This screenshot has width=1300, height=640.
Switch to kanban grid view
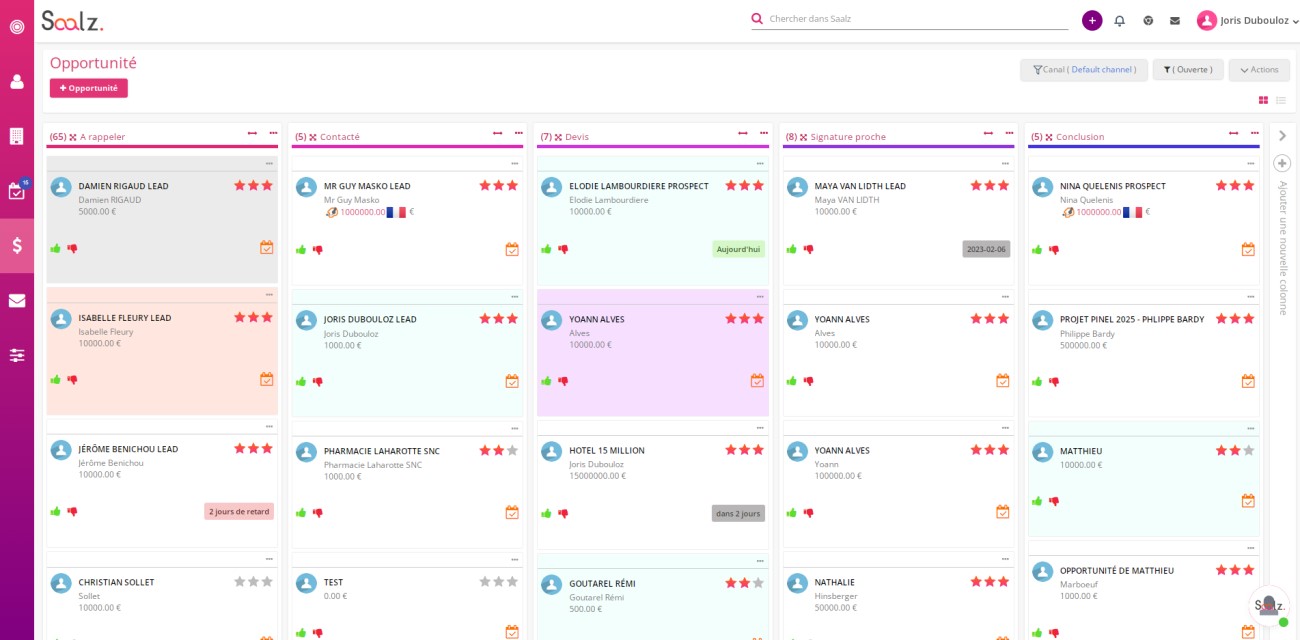[1263, 100]
